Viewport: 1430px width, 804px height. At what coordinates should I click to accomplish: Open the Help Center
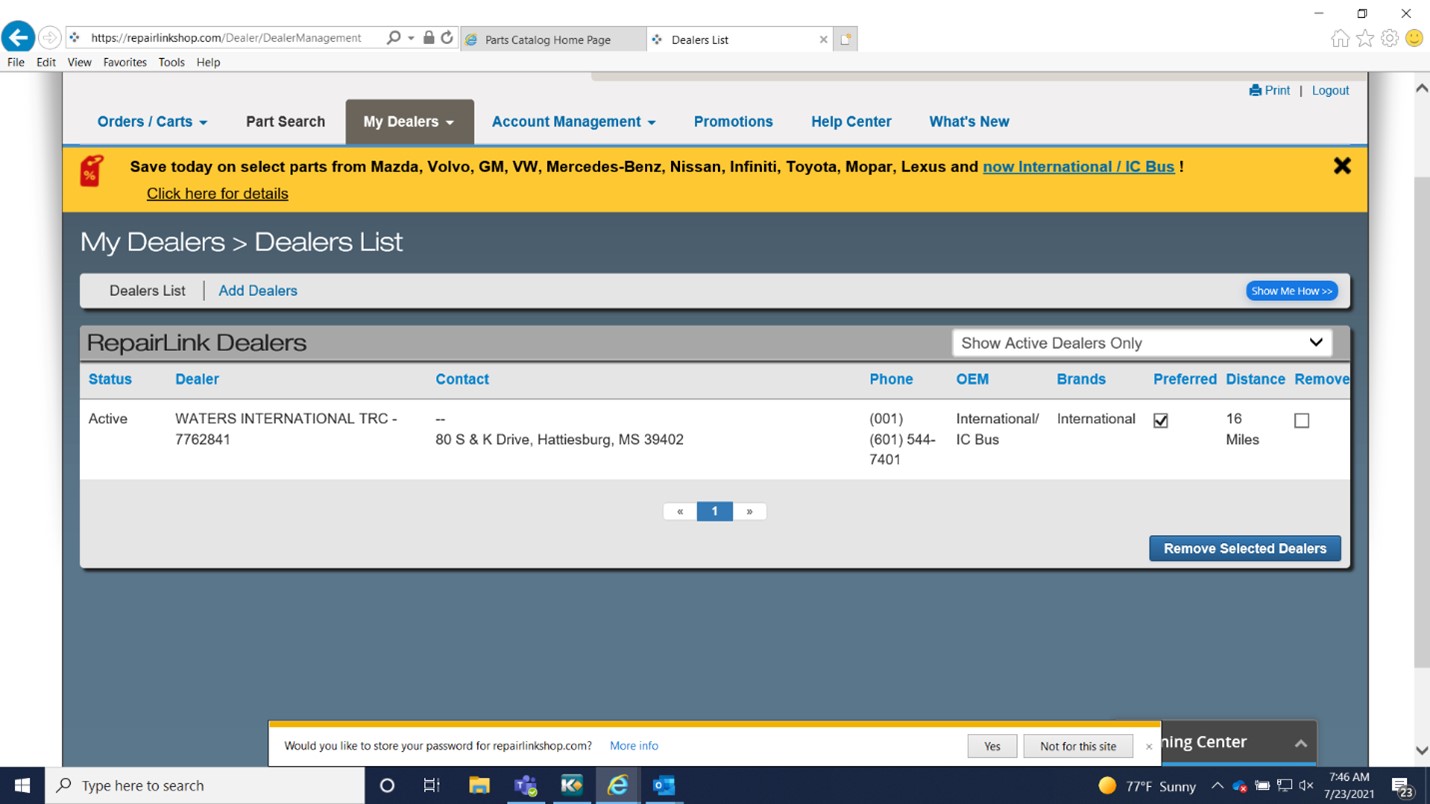[x=851, y=121]
